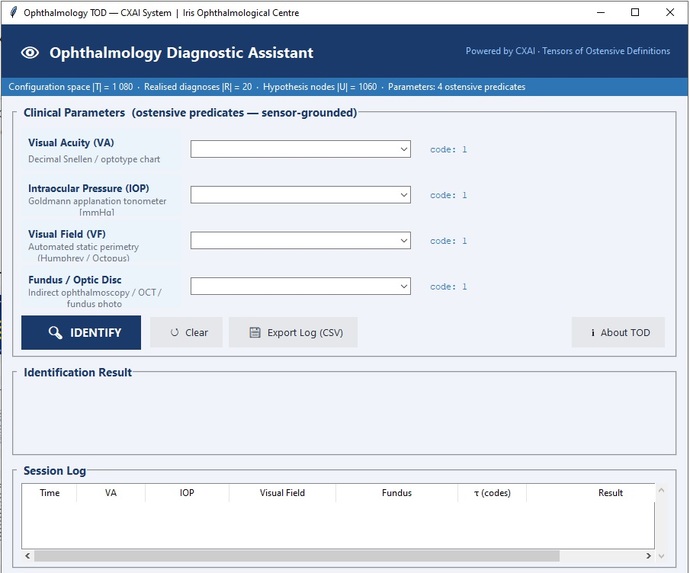Screen dimensions: 690x573
Task: Click the 'Powered by CXAI' header text
Action: (500, 51)
